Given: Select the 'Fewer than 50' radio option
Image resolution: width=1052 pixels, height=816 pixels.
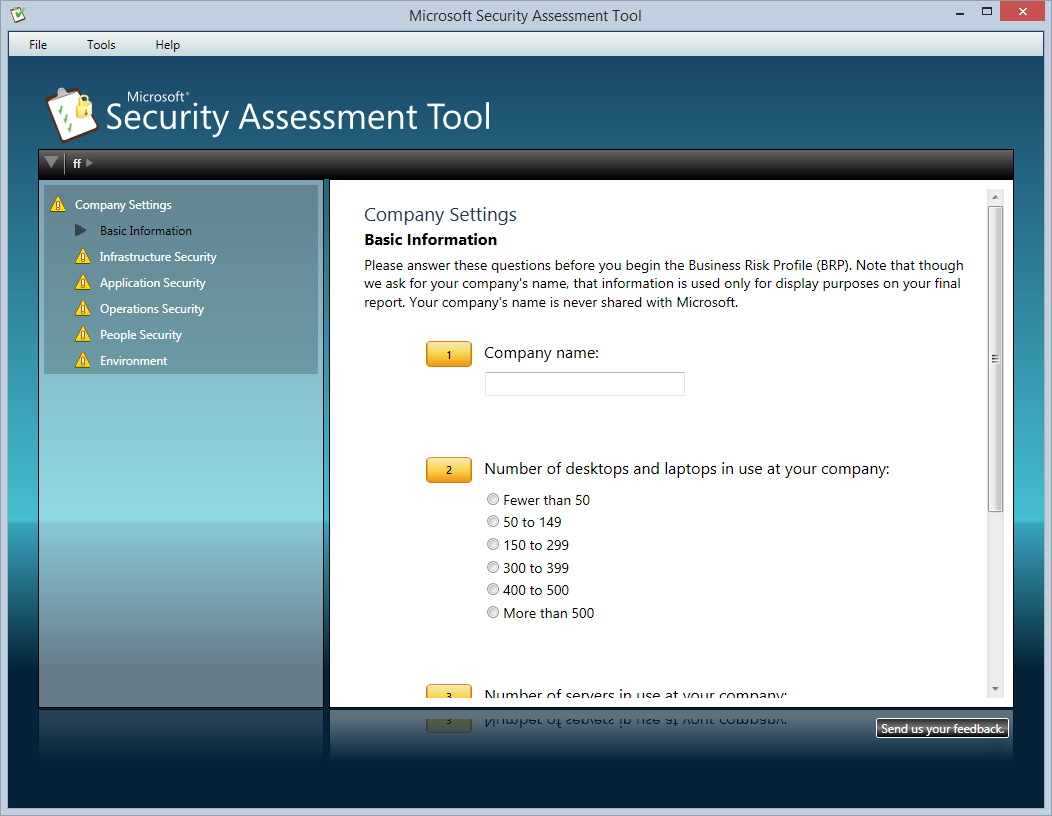Looking at the screenshot, I should [x=493, y=499].
